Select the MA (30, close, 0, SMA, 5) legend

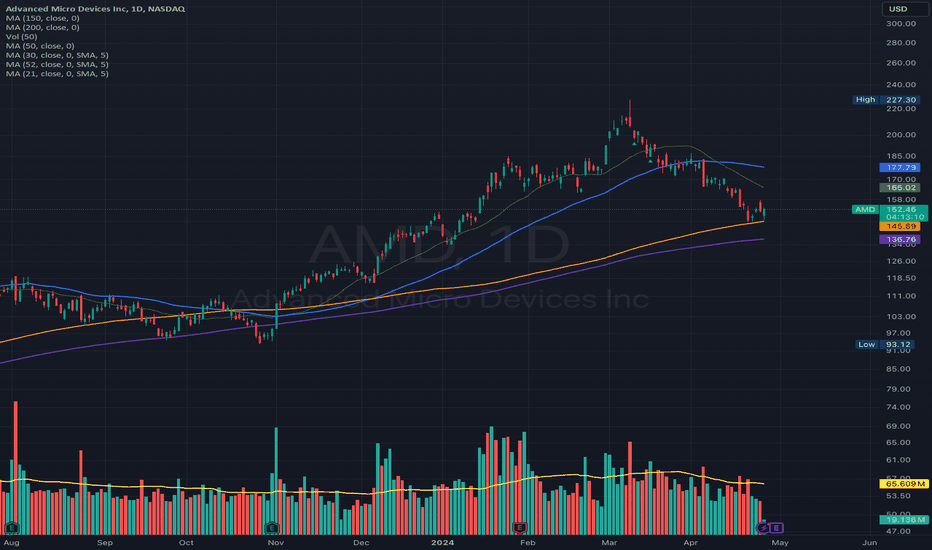(x=57, y=55)
